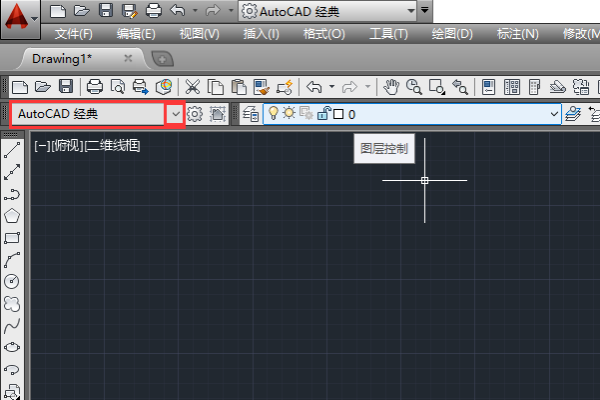This screenshot has width=600, height=400.
Task: Select the Spline curve tool
Action: [x=13, y=326]
